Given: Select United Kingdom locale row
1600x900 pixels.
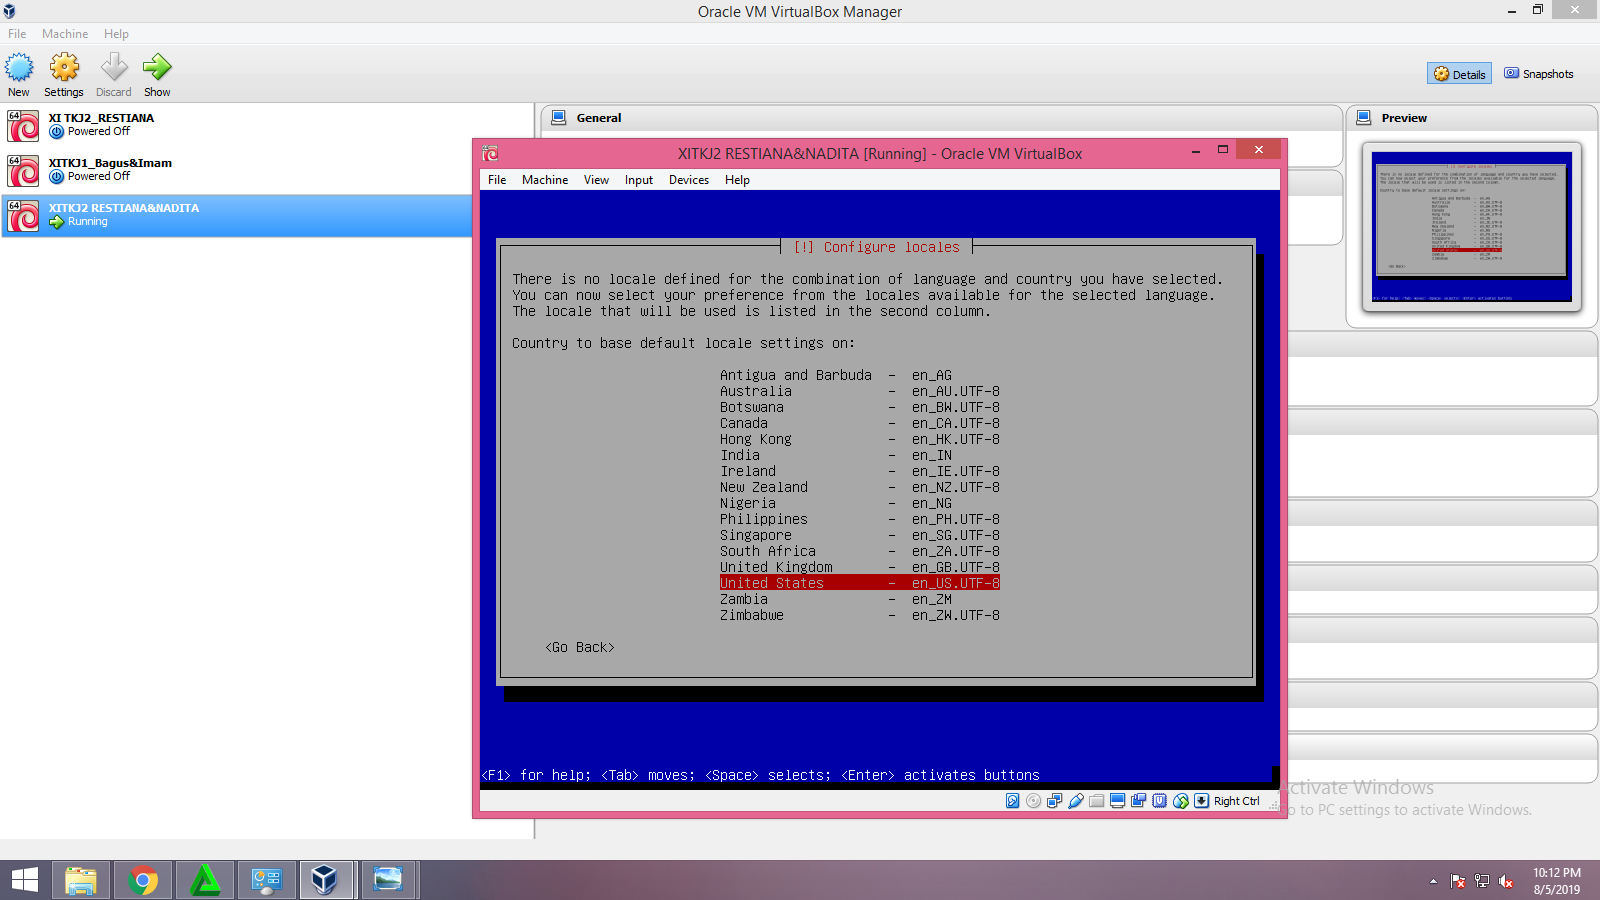Looking at the screenshot, I should (x=860, y=567).
